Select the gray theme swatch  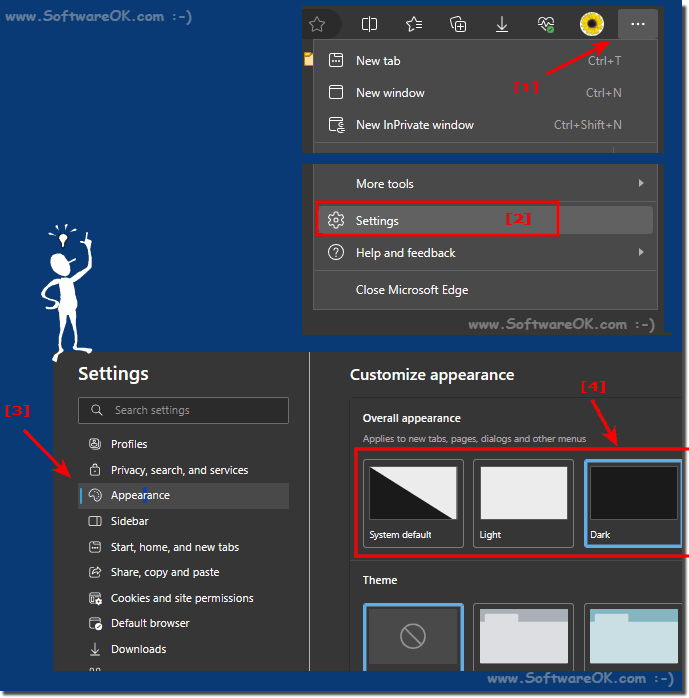[x=523, y=637]
